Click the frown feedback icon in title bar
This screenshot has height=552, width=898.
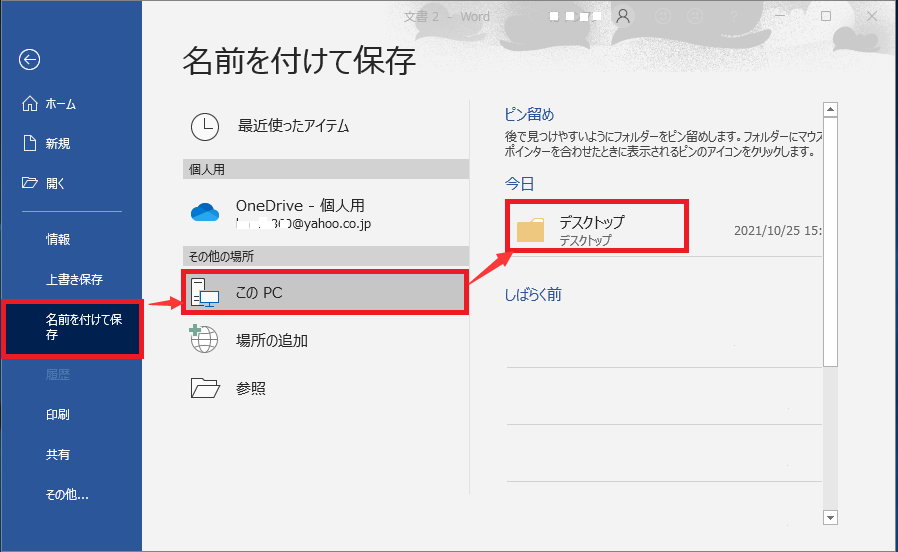click(695, 16)
